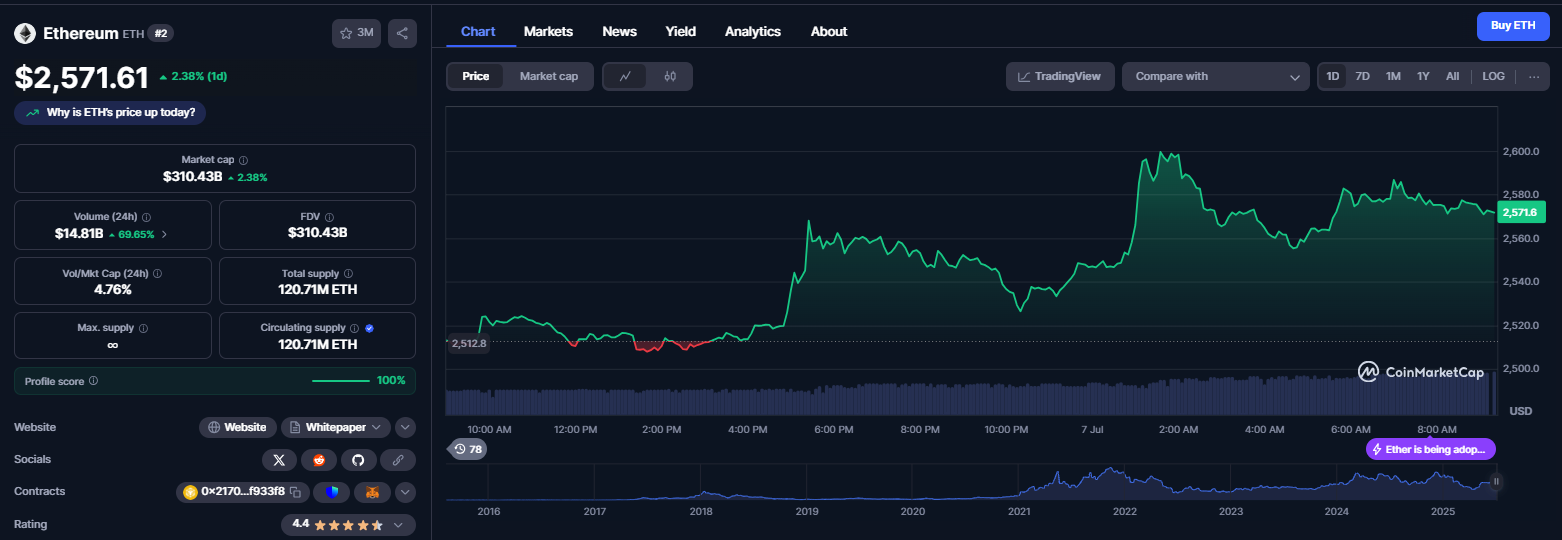Open the chart more-options ellipsis
The width and height of the screenshot is (1562, 540).
1534,76
